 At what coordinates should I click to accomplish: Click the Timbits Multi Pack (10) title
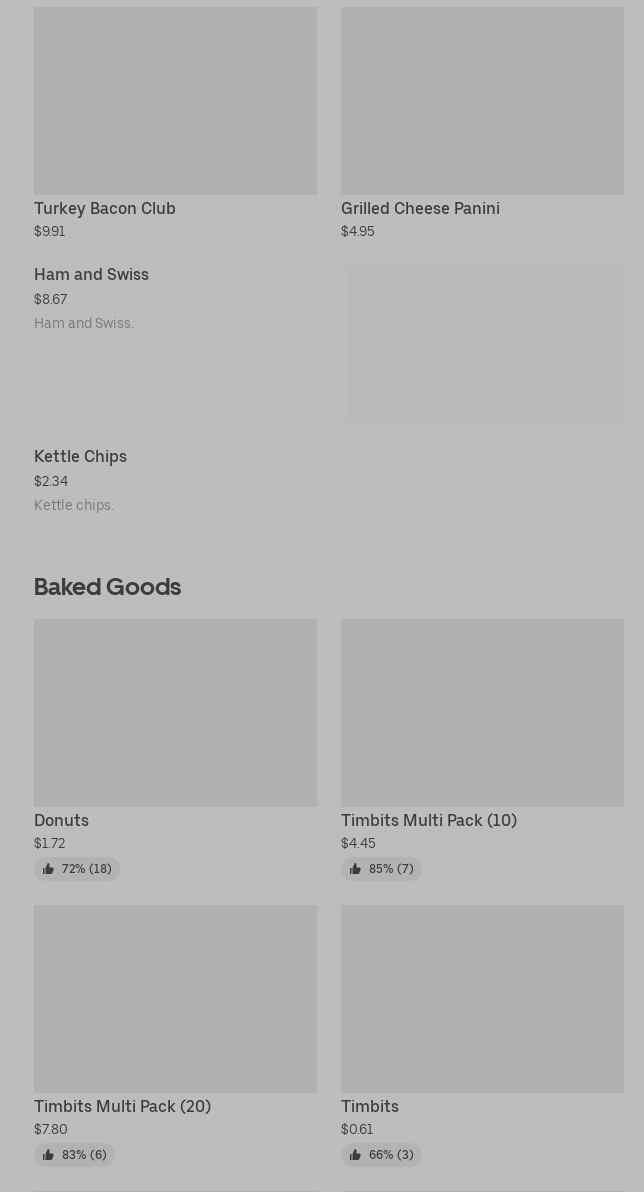(x=429, y=820)
